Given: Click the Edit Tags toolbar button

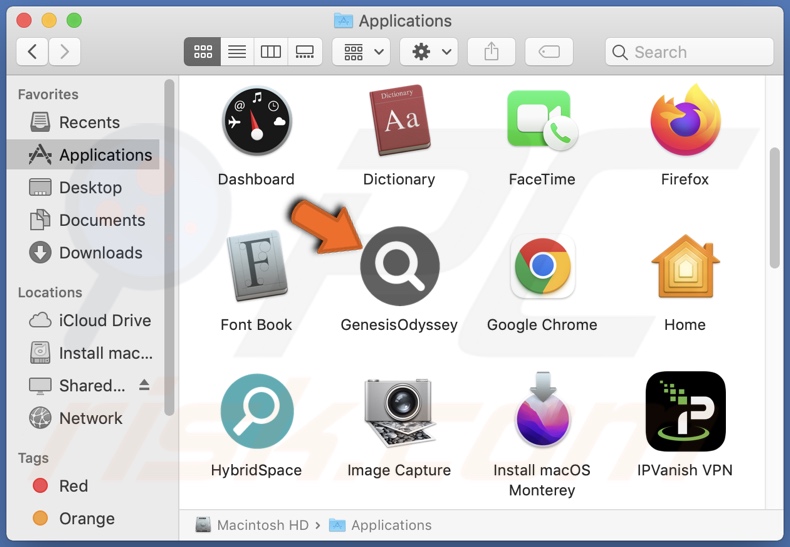Looking at the screenshot, I should click(x=549, y=51).
